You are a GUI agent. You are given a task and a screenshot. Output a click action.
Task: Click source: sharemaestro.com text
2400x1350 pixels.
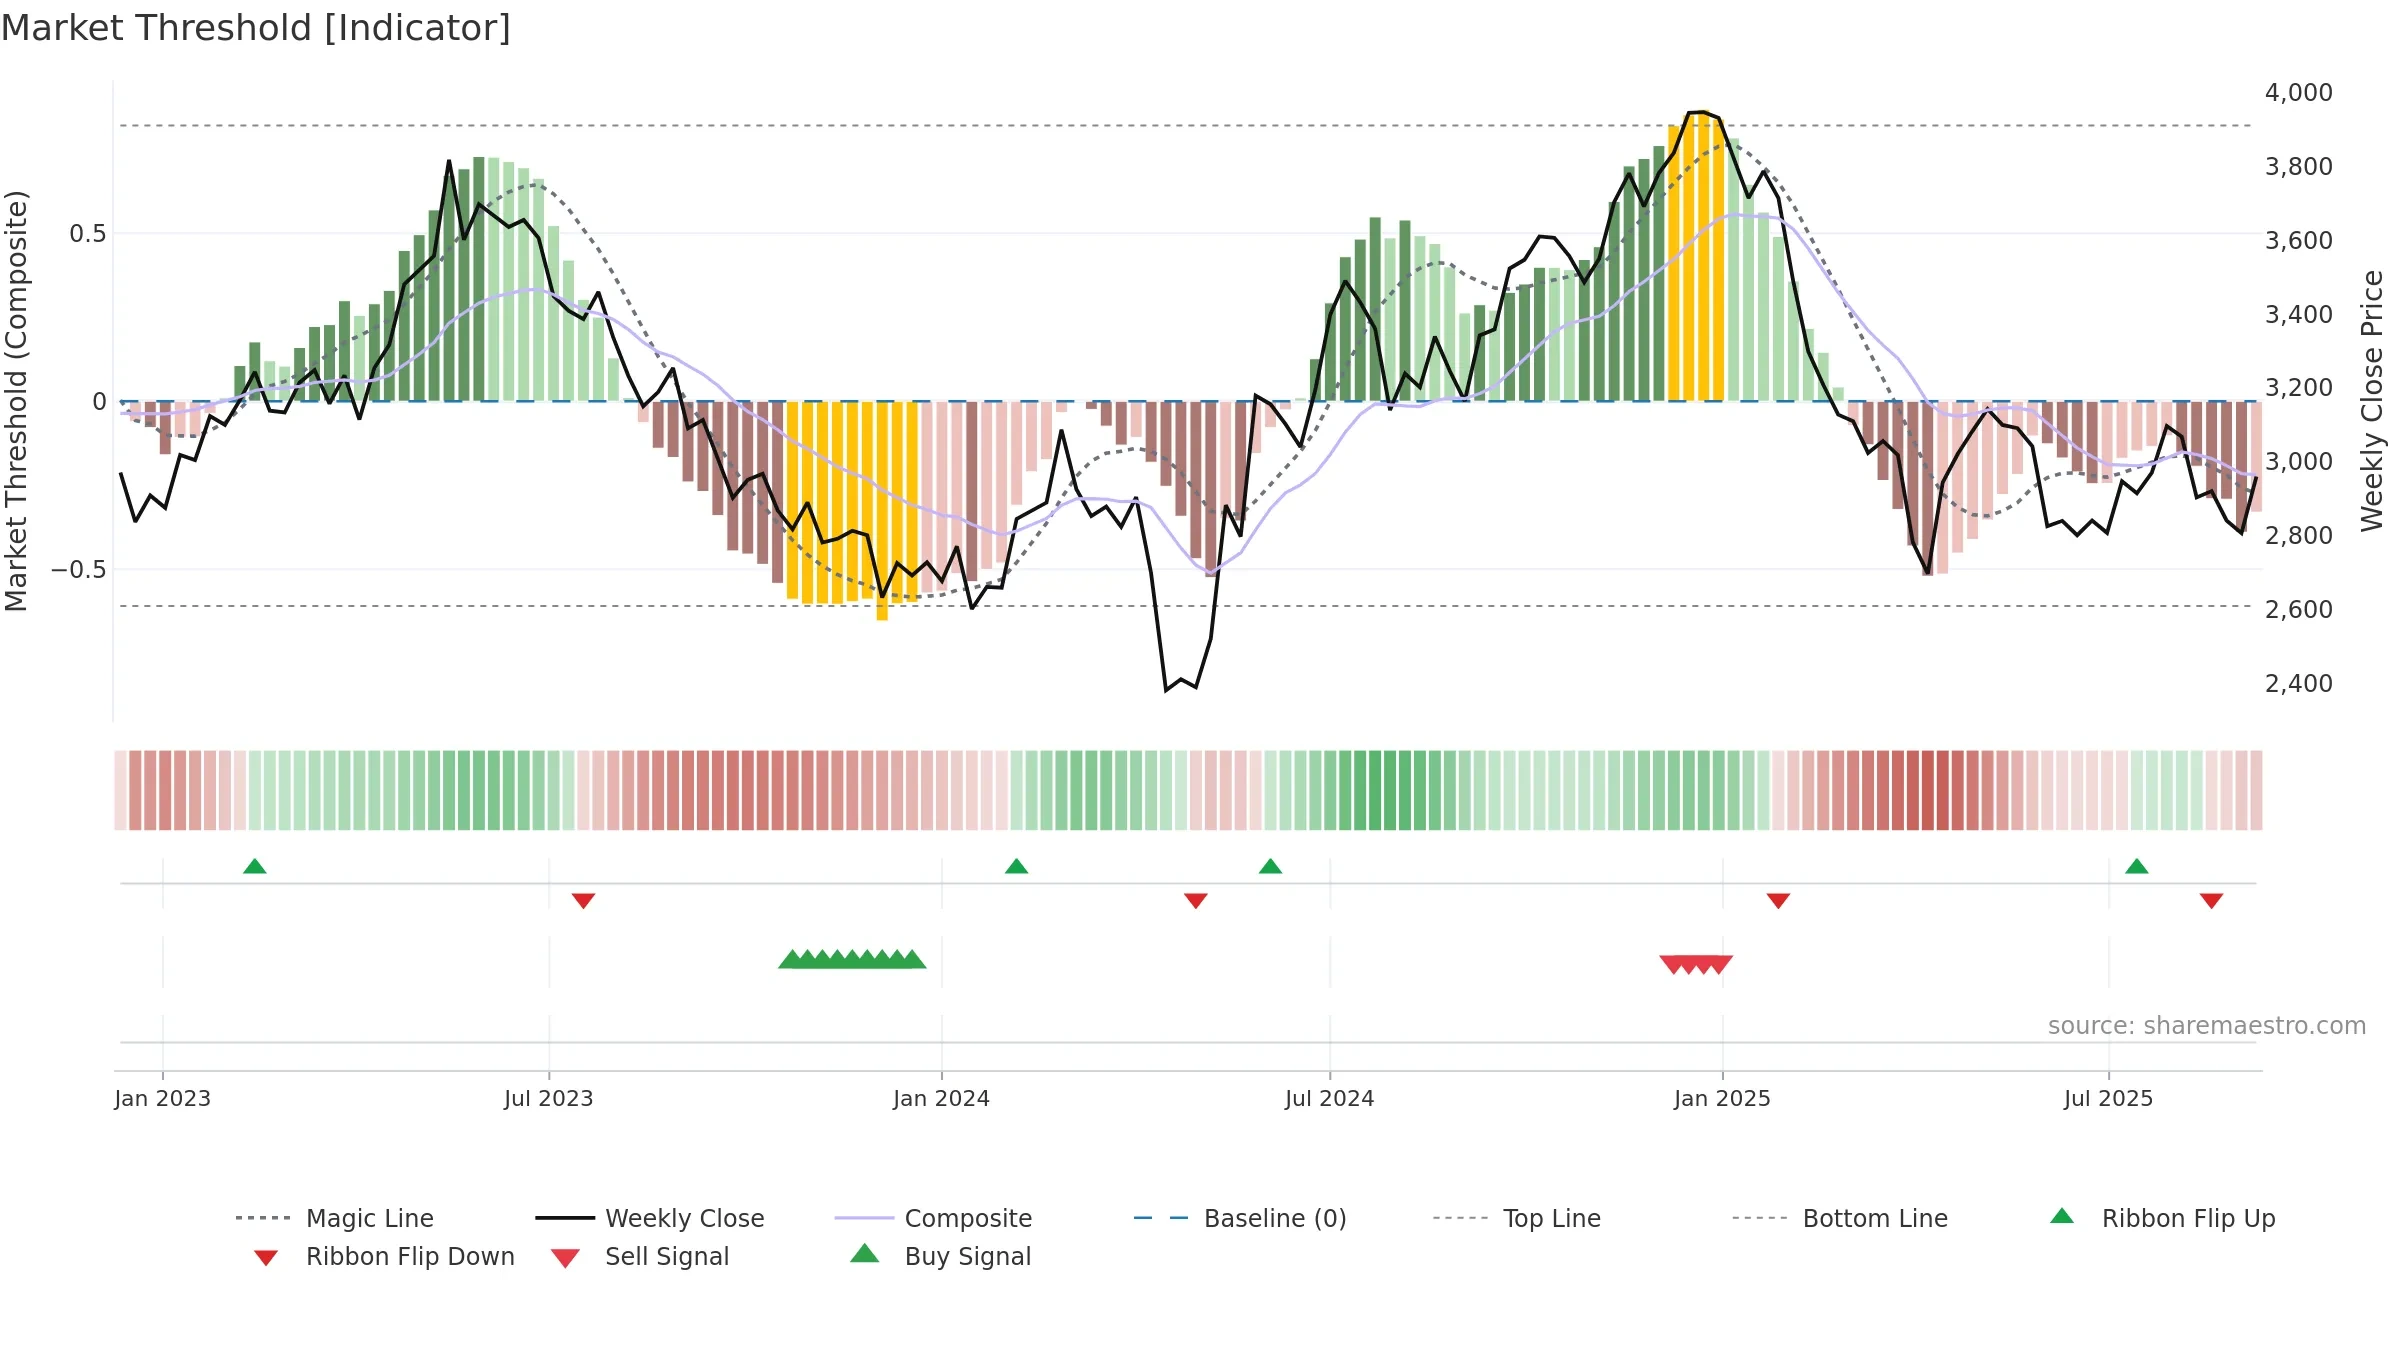coord(2207,1025)
